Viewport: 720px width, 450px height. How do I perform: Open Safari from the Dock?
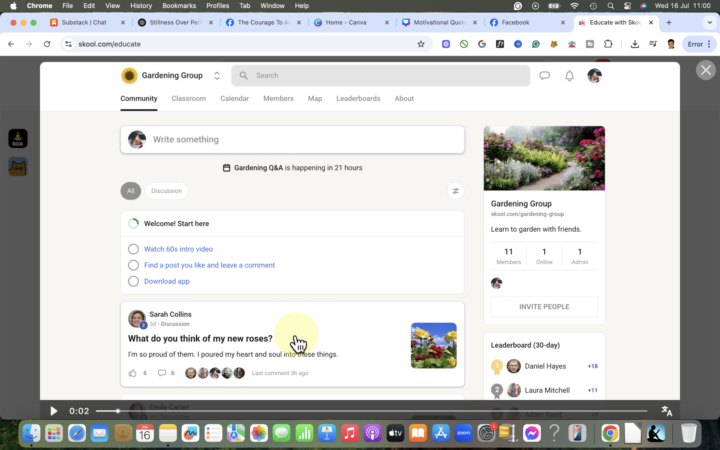coord(77,433)
